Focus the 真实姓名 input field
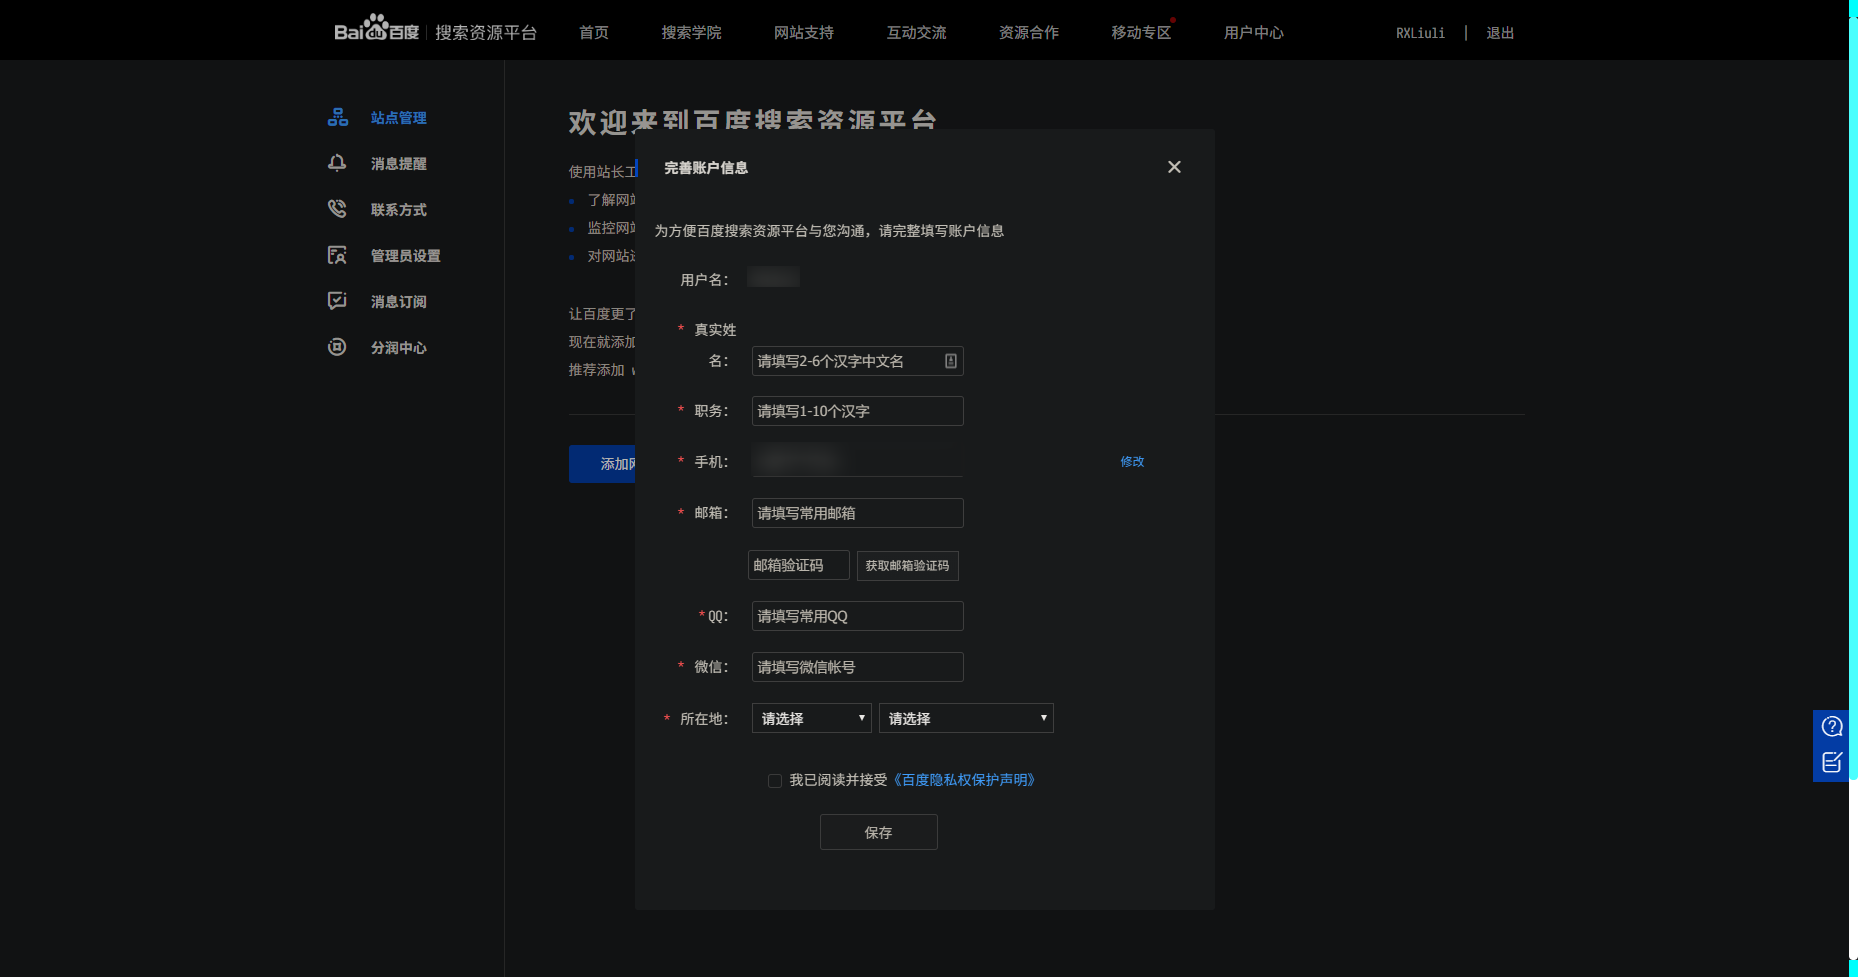The height and width of the screenshot is (977, 1858). (x=857, y=361)
